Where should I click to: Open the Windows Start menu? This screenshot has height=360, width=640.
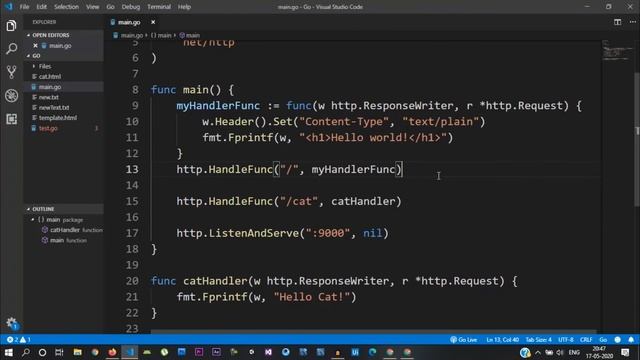coord(8,352)
